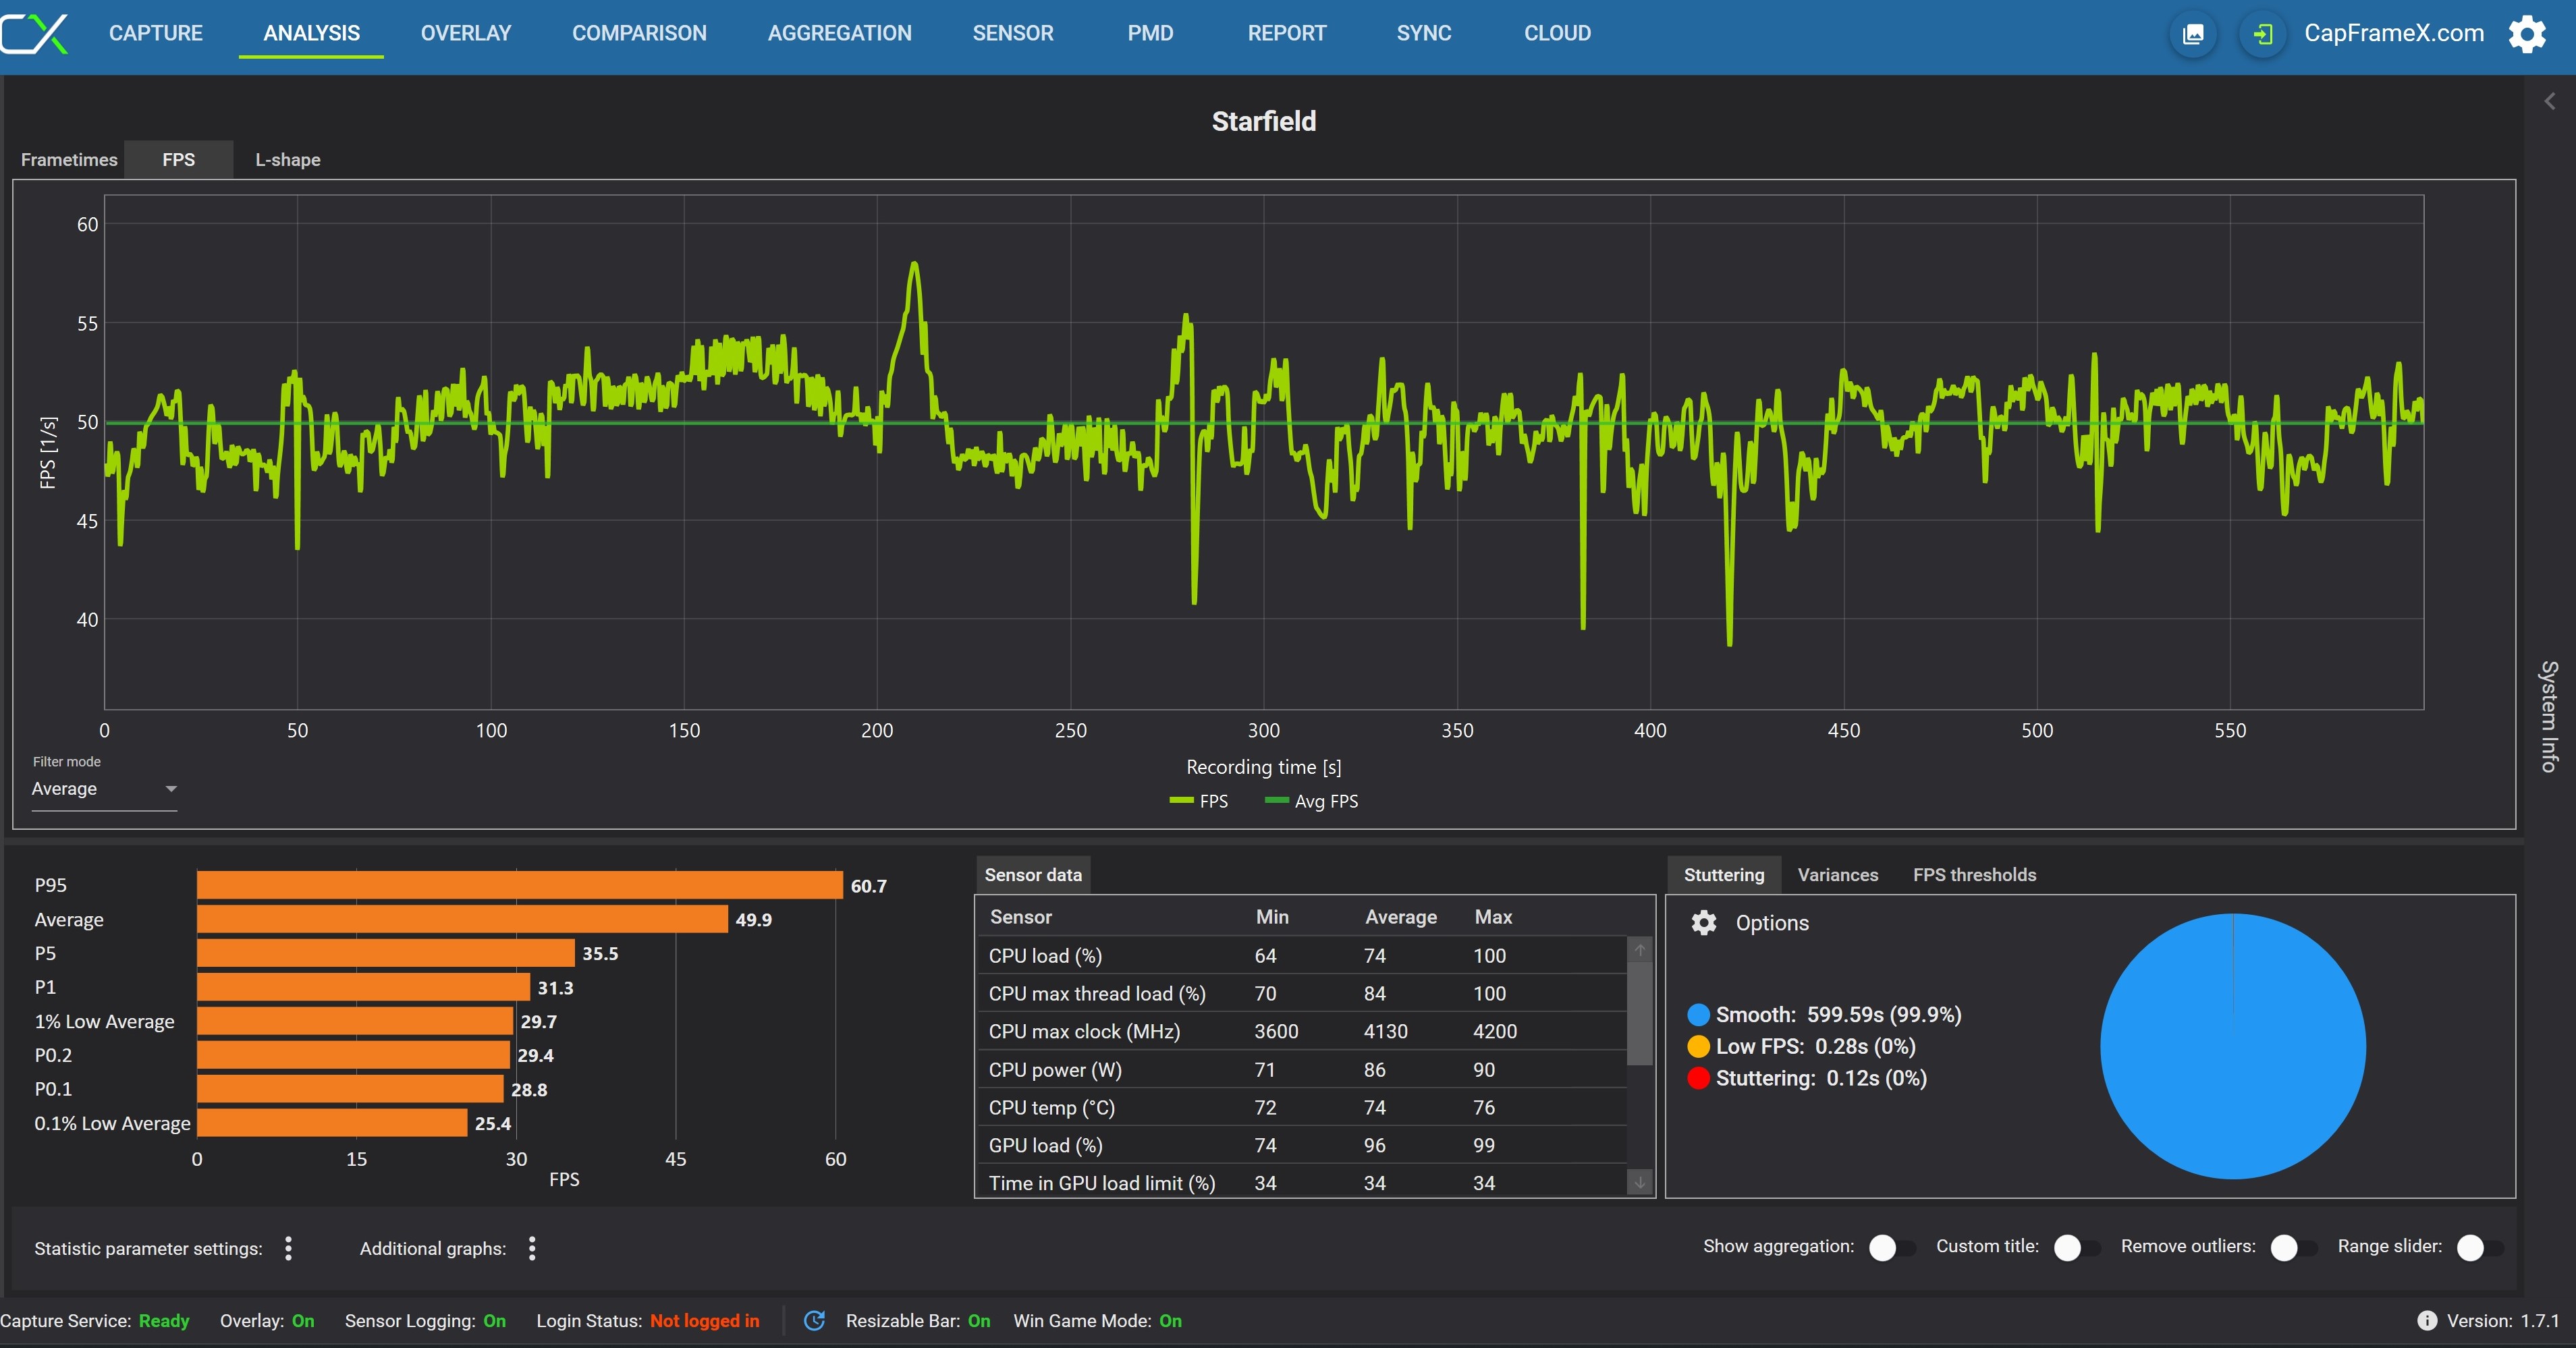Open the Filter mode Average dropdown
The height and width of the screenshot is (1348, 2576).
(104, 789)
